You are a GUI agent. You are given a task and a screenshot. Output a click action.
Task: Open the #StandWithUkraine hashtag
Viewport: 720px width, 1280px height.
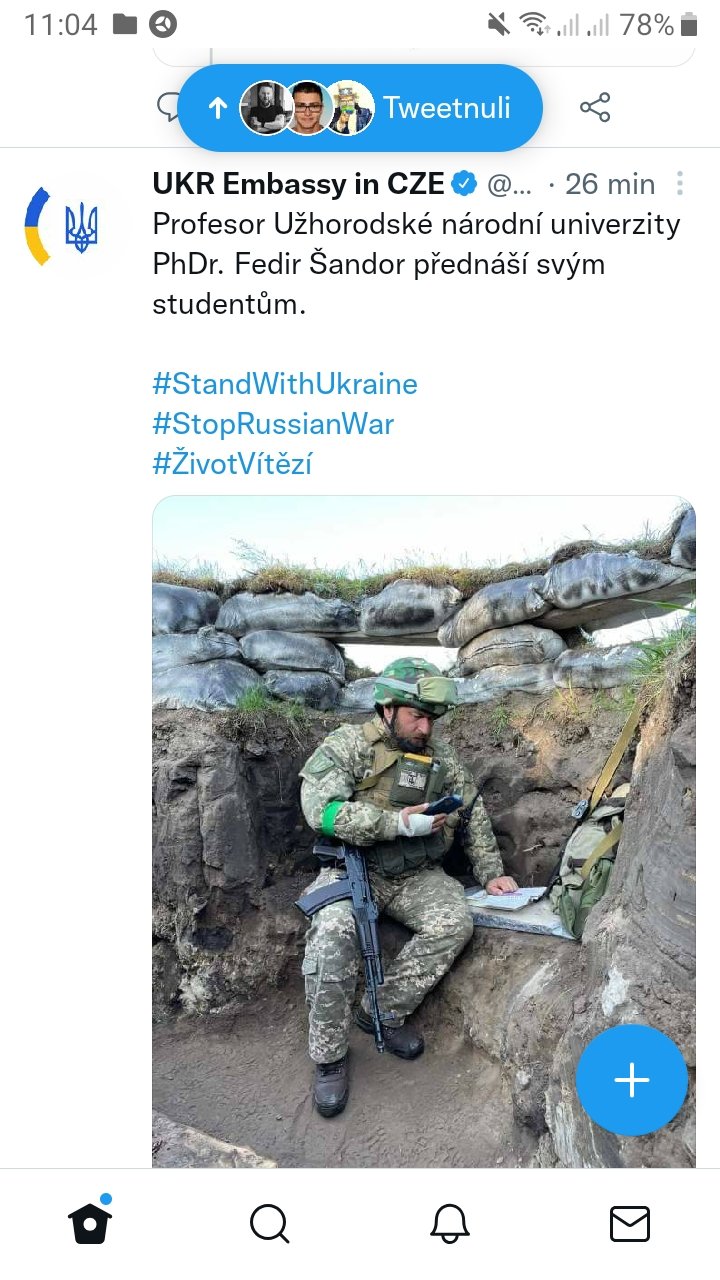tap(285, 384)
